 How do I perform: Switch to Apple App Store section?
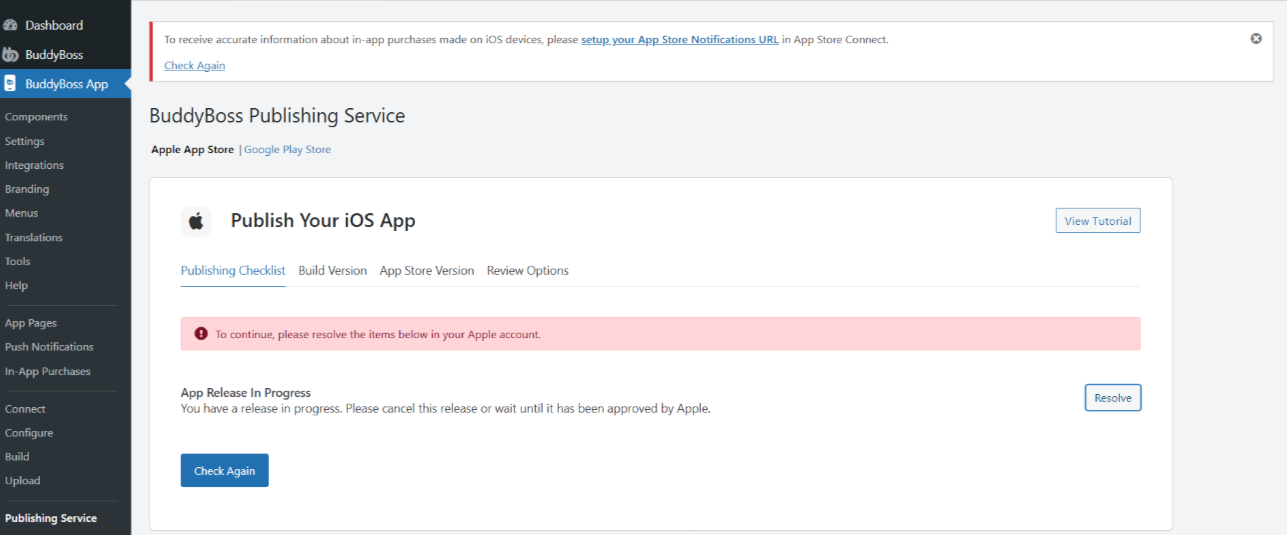(x=193, y=149)
